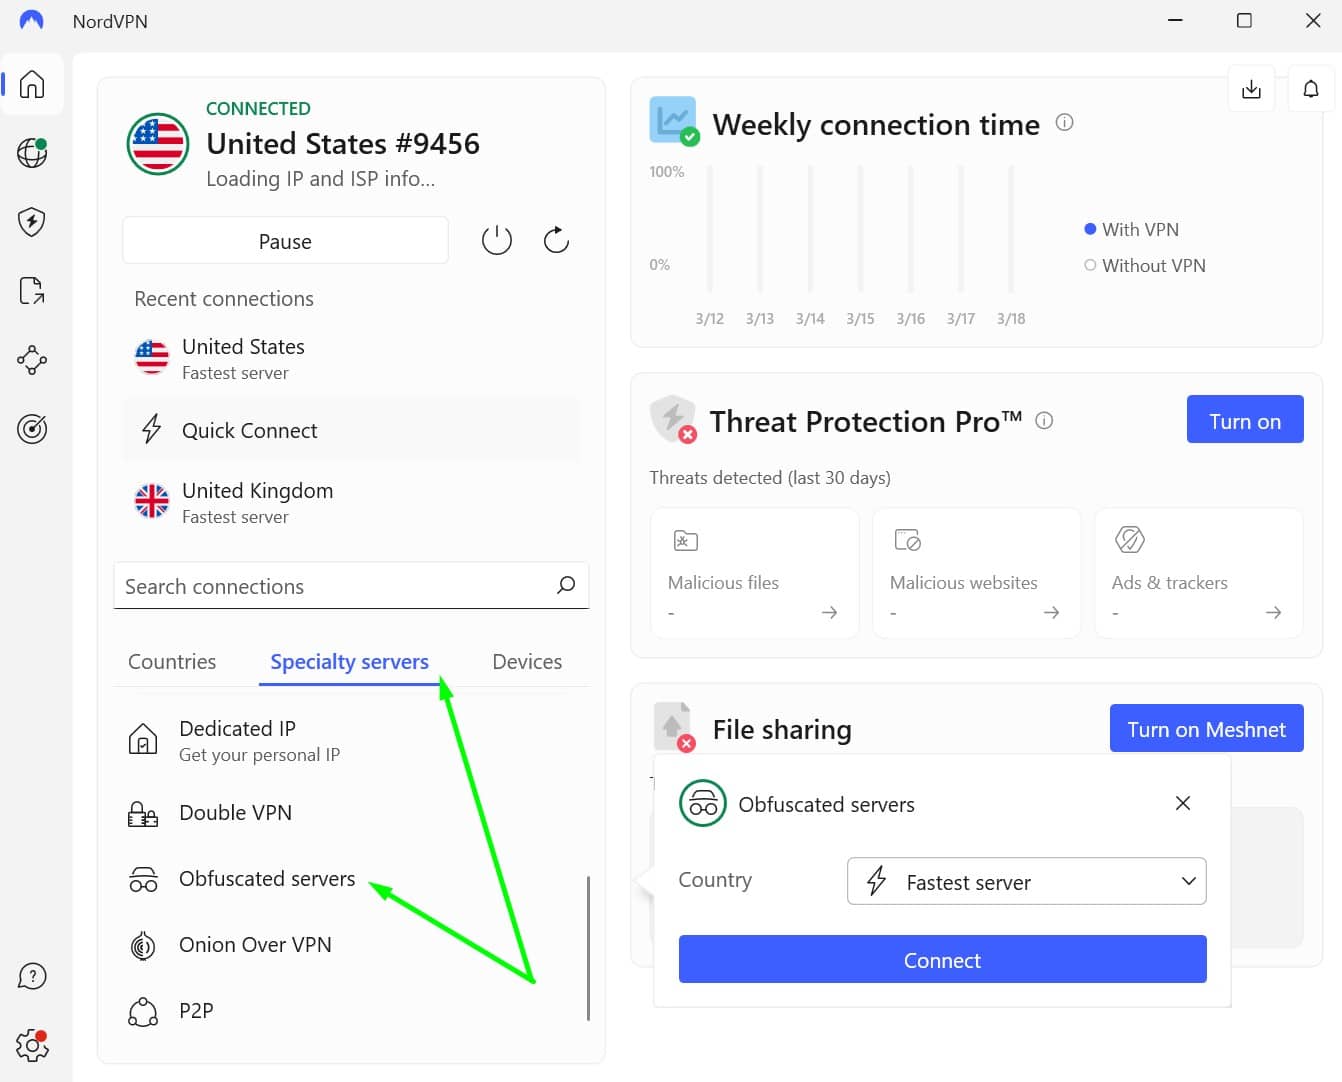
Task: Click info icon beside Weekly connection time
Action: (1065, 122)
